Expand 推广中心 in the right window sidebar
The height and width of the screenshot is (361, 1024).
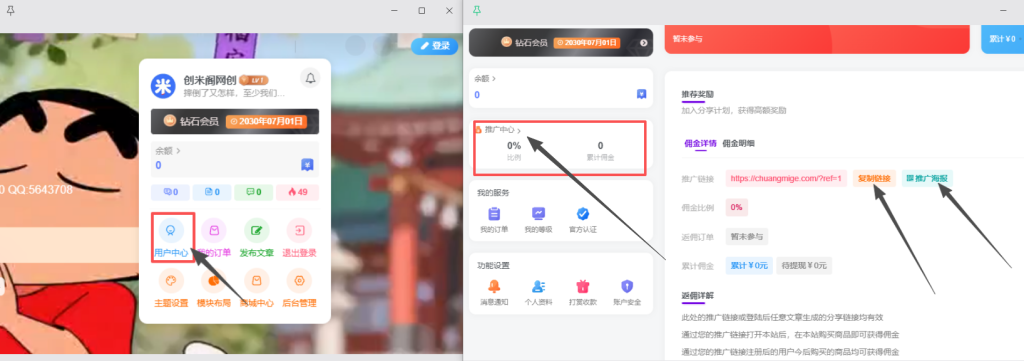coord(503,130)
